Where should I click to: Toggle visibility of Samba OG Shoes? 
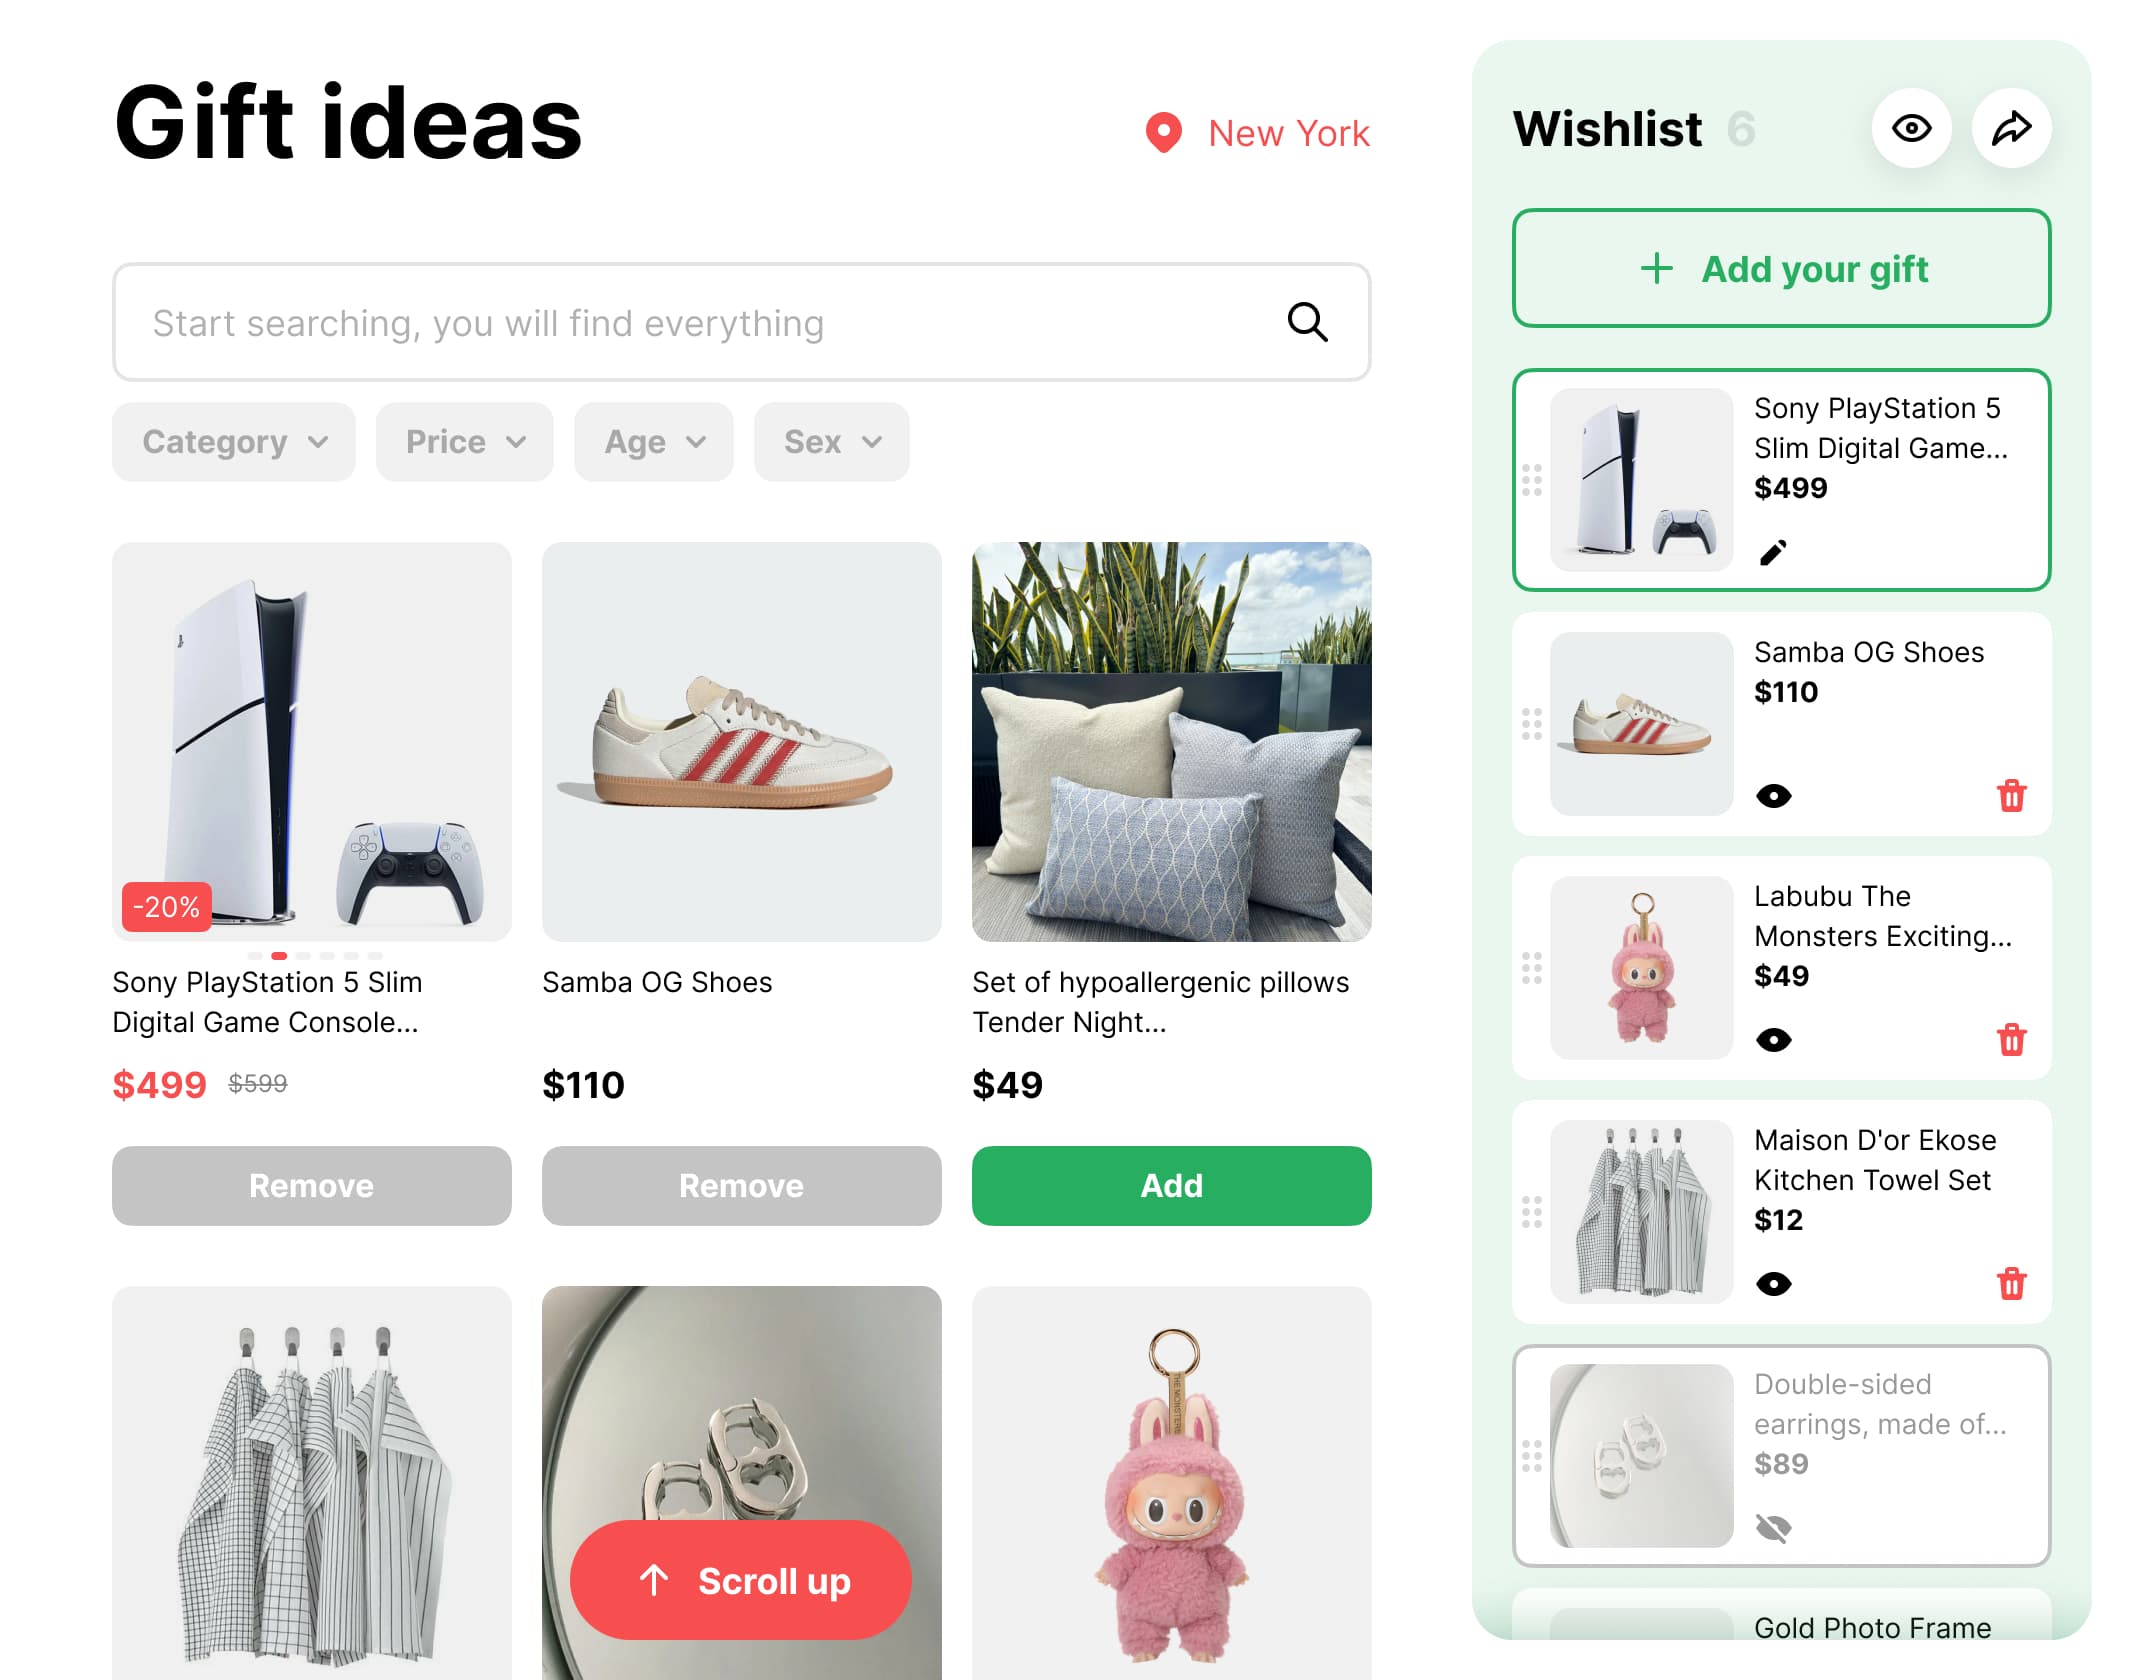pos(1773,796)
